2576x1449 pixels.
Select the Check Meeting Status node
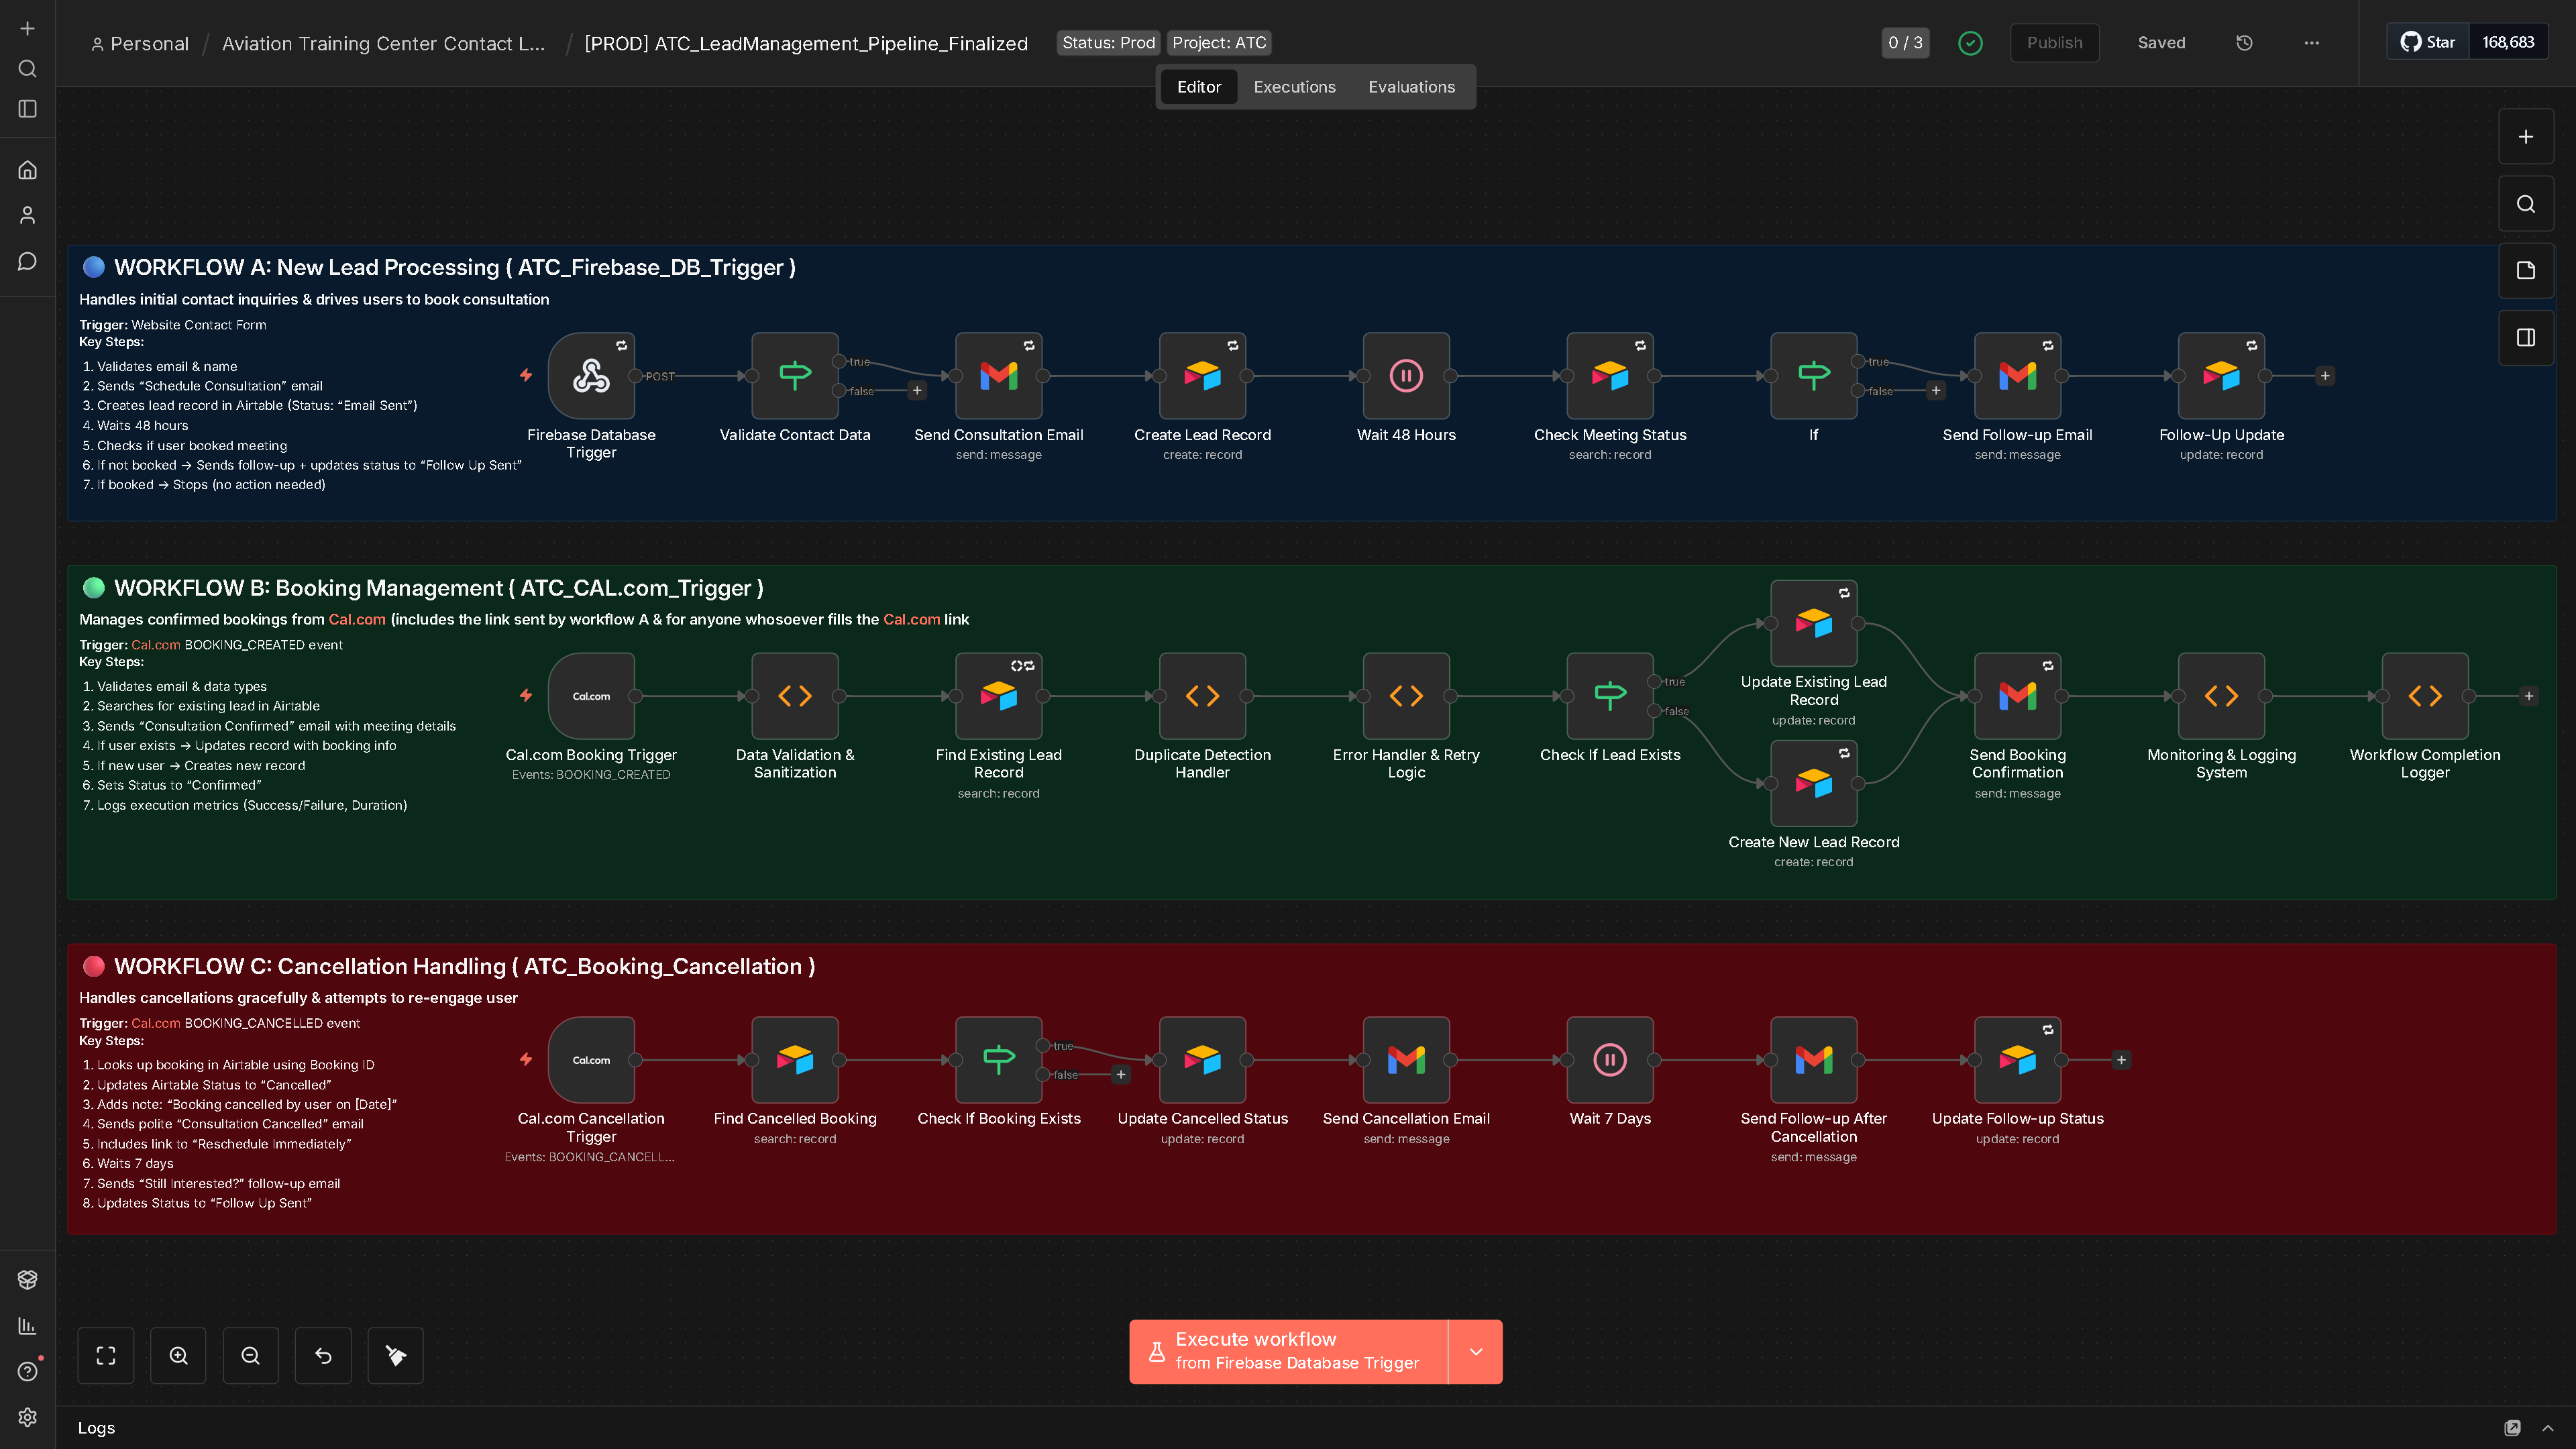click(1610, 376)
